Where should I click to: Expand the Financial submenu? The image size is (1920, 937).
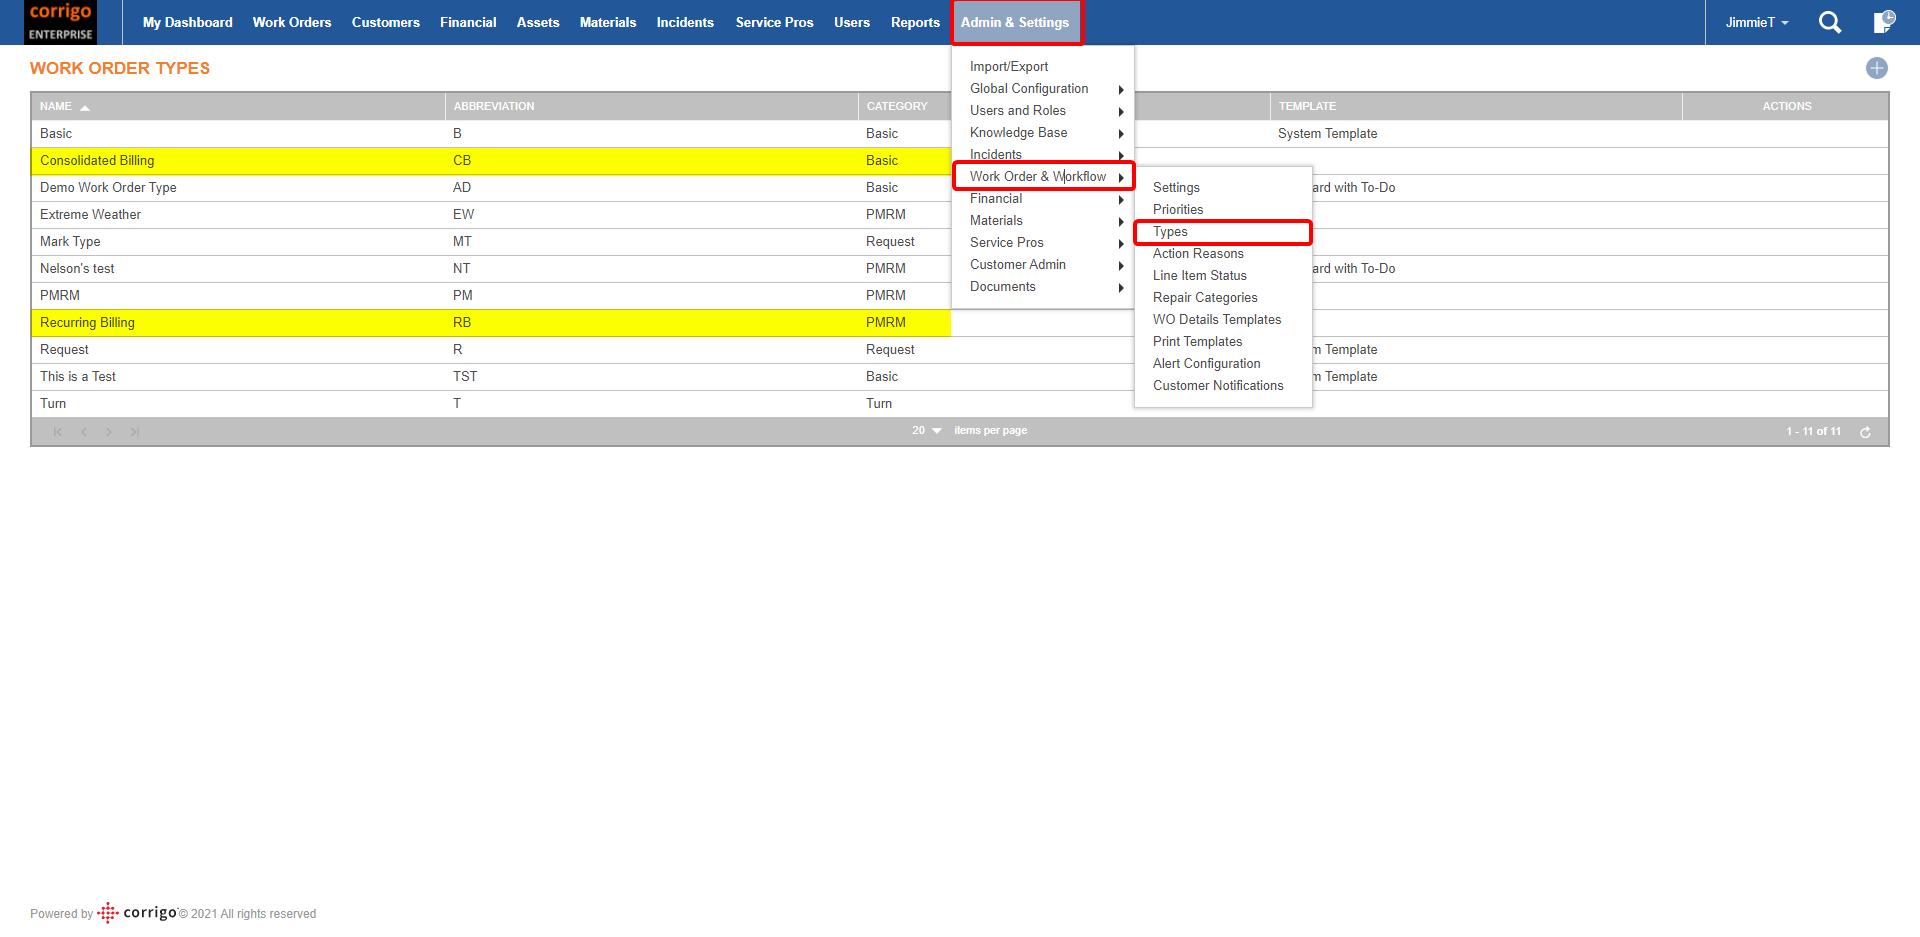996,198
